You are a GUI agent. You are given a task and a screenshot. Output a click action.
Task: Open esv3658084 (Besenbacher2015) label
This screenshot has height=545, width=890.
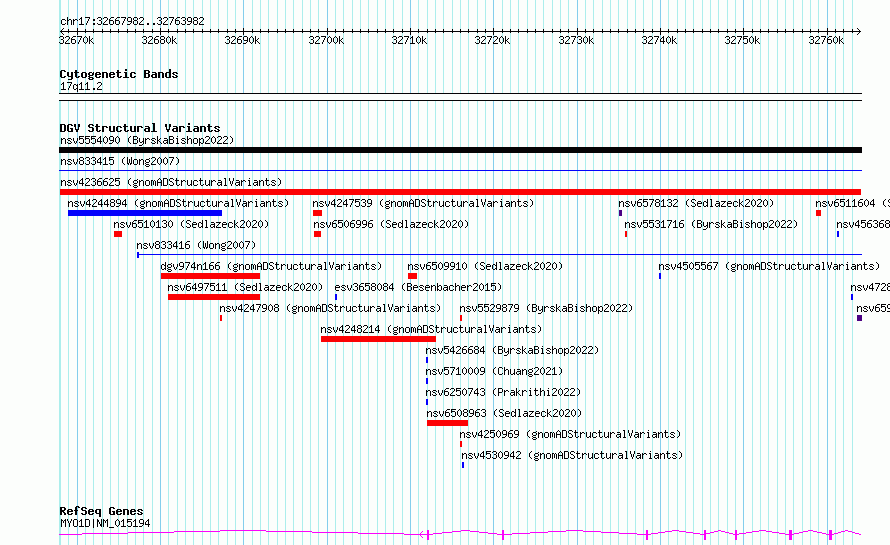[x=418, y=287]
